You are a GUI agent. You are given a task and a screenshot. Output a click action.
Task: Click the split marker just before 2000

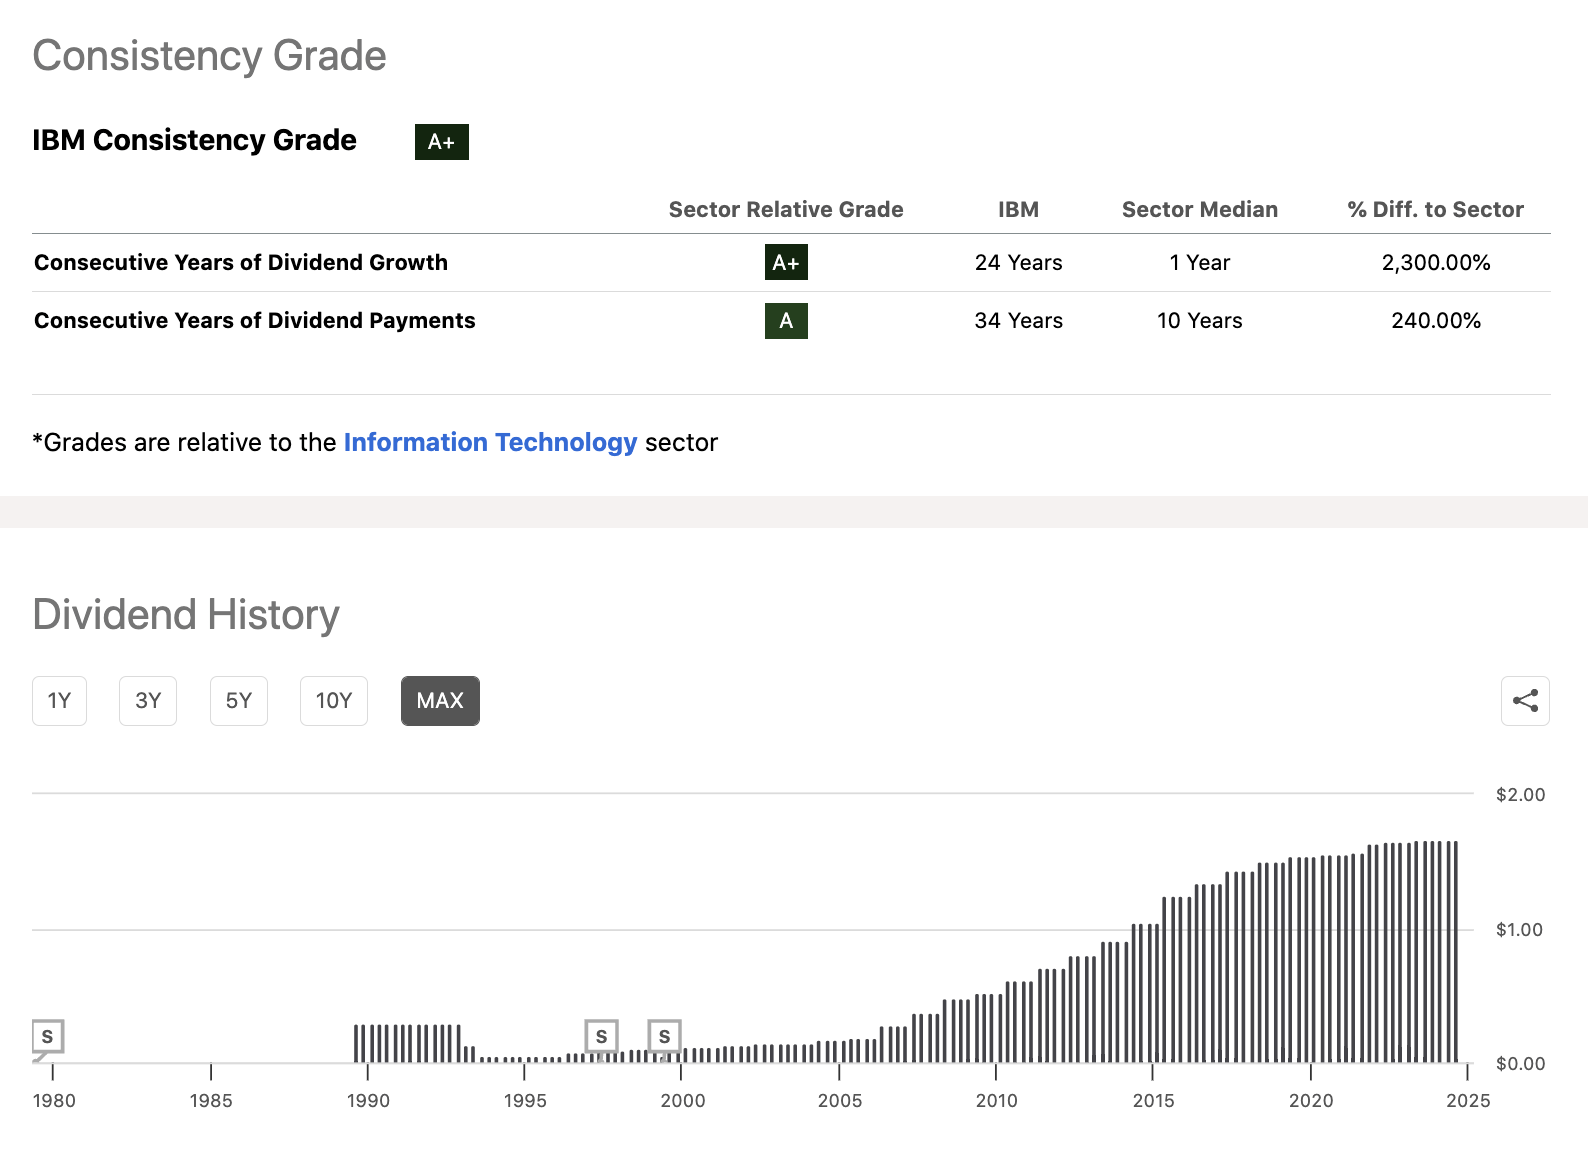(x=664, y=1036)
